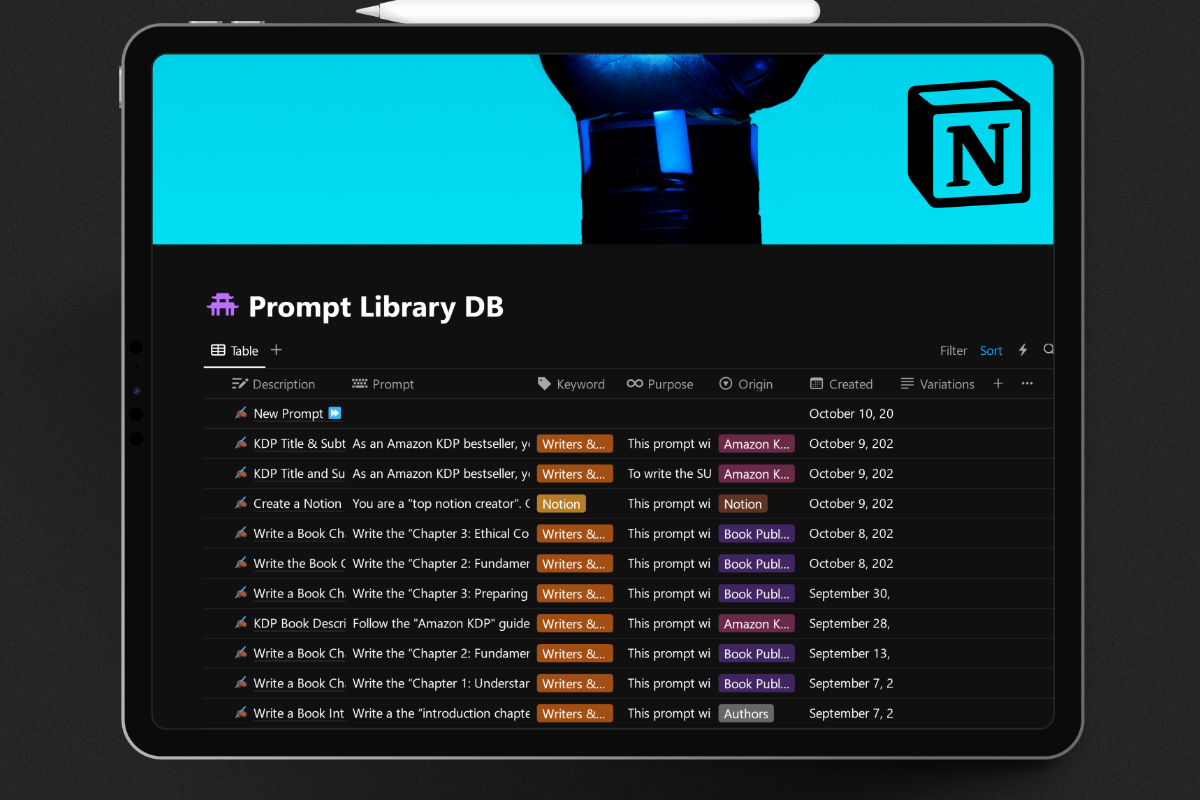Open the Write the Book C row

[299, 564]
